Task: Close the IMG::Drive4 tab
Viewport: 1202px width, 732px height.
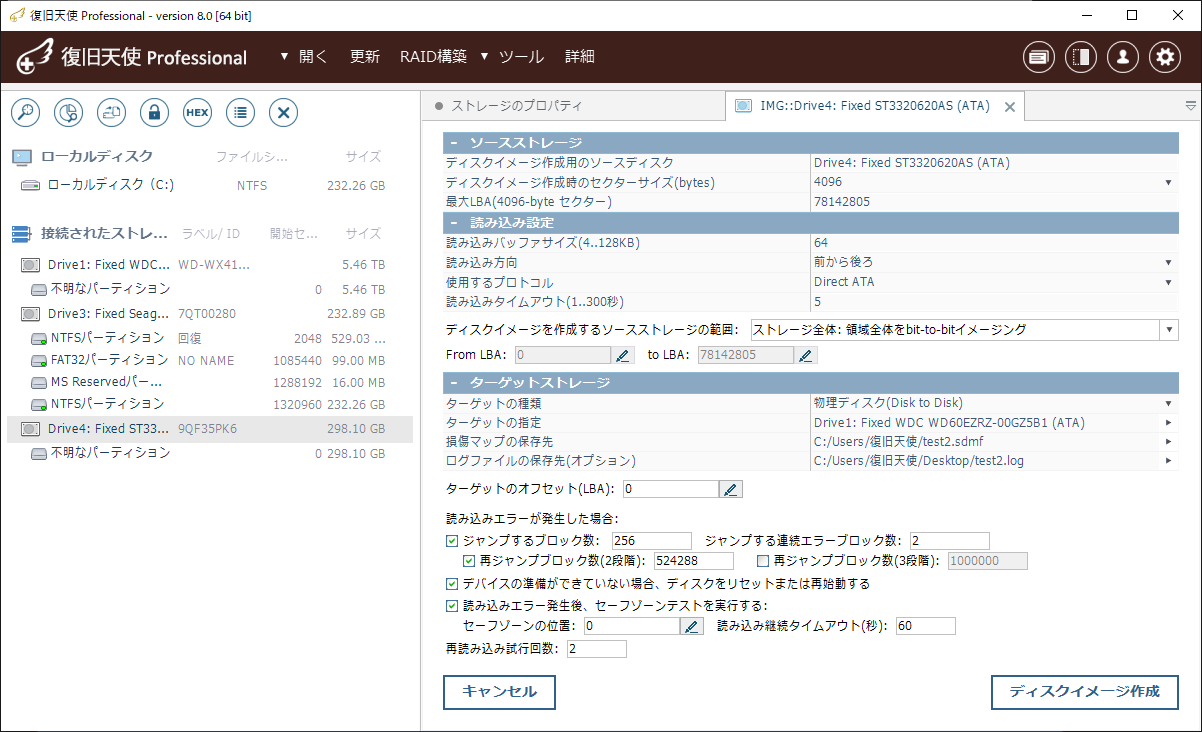Action: (x=1009, y=106)
